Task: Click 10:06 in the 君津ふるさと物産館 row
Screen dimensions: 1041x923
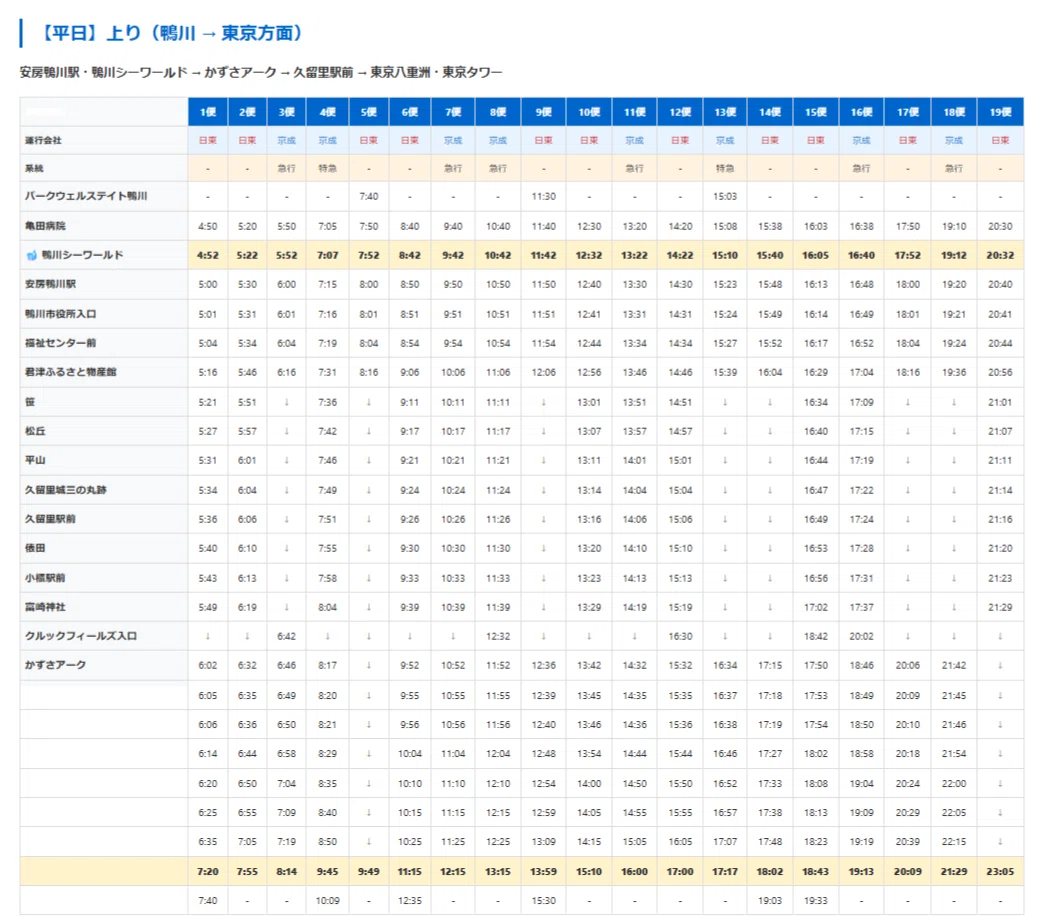Action: coord(453,373)
